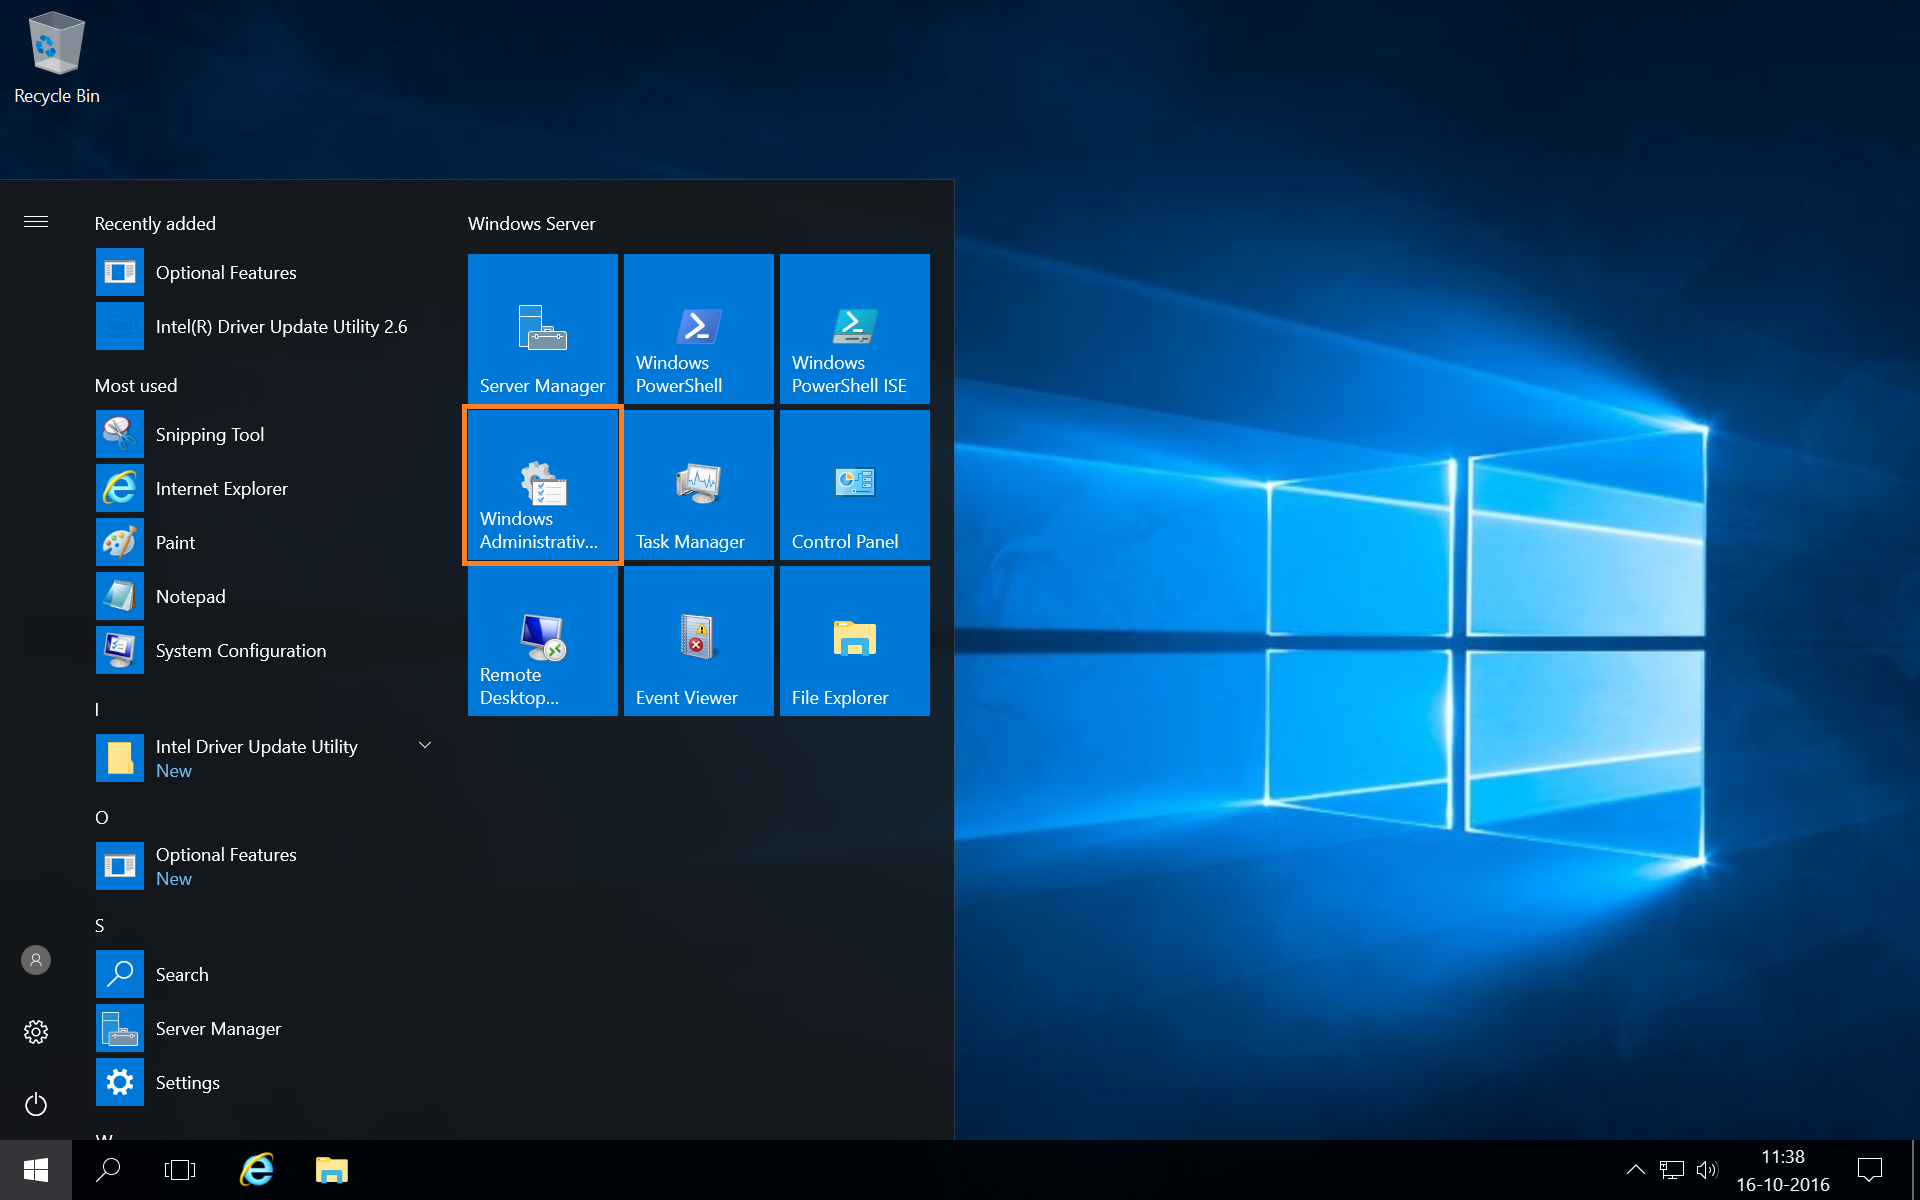Open the Settings gear in left rail
The height and width of the screenshot is (1200, 1920).
[36, 1032]
